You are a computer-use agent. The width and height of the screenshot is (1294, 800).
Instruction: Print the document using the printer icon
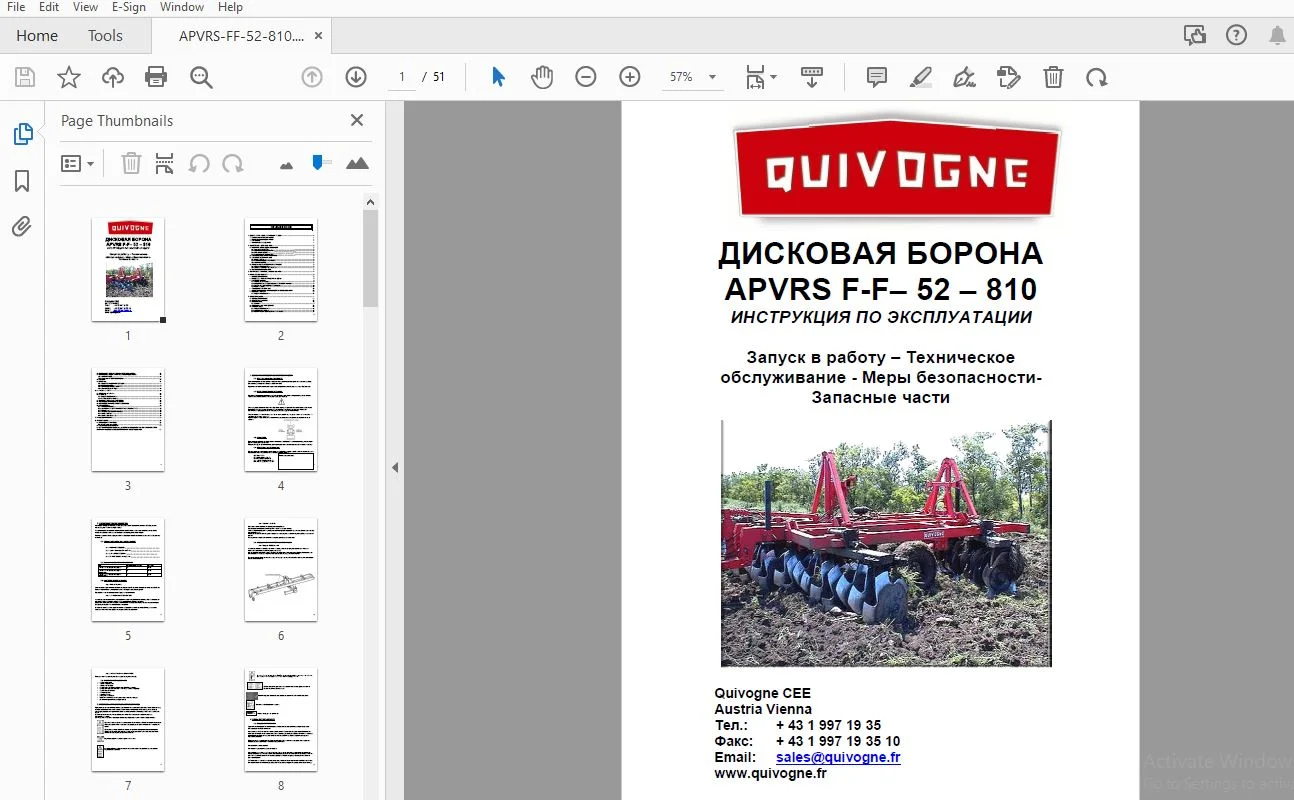pos(156,77)
